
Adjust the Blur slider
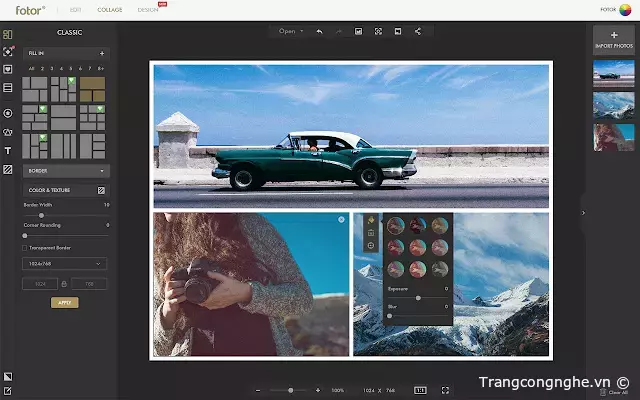click(389, 316)
